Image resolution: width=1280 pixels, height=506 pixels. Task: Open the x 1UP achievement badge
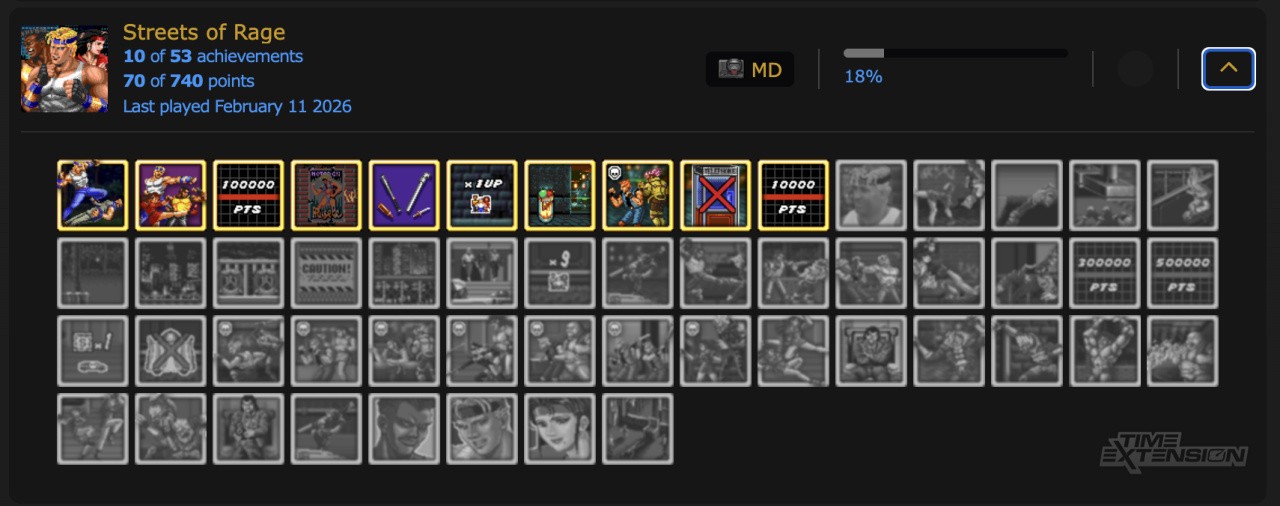pos(482,195)
